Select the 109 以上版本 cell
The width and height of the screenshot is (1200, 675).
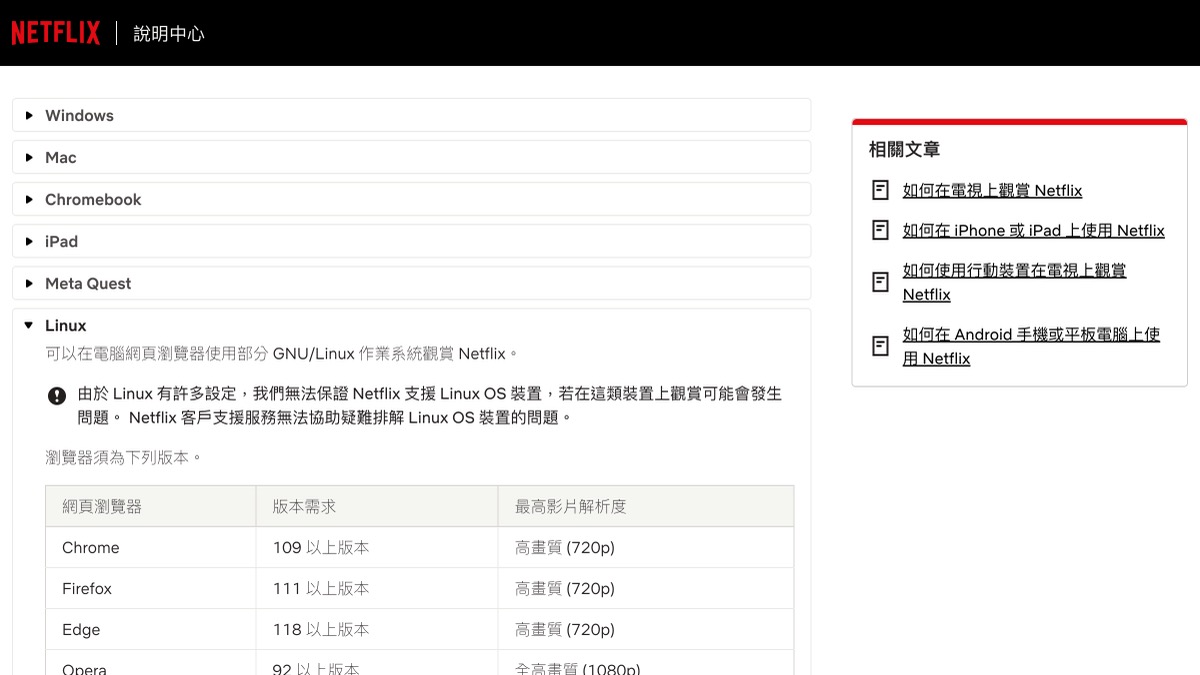[x=377, y=548]
